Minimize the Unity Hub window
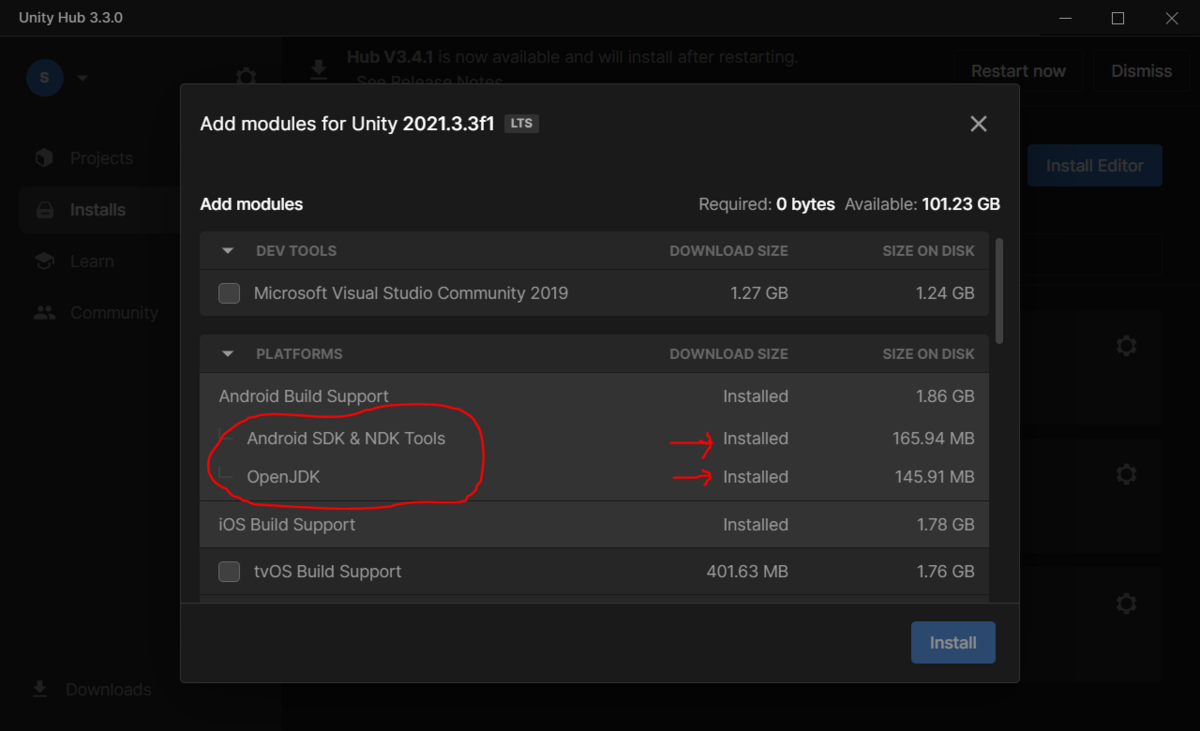Viewport: 1200px width, 731px height. [1064, 18]
